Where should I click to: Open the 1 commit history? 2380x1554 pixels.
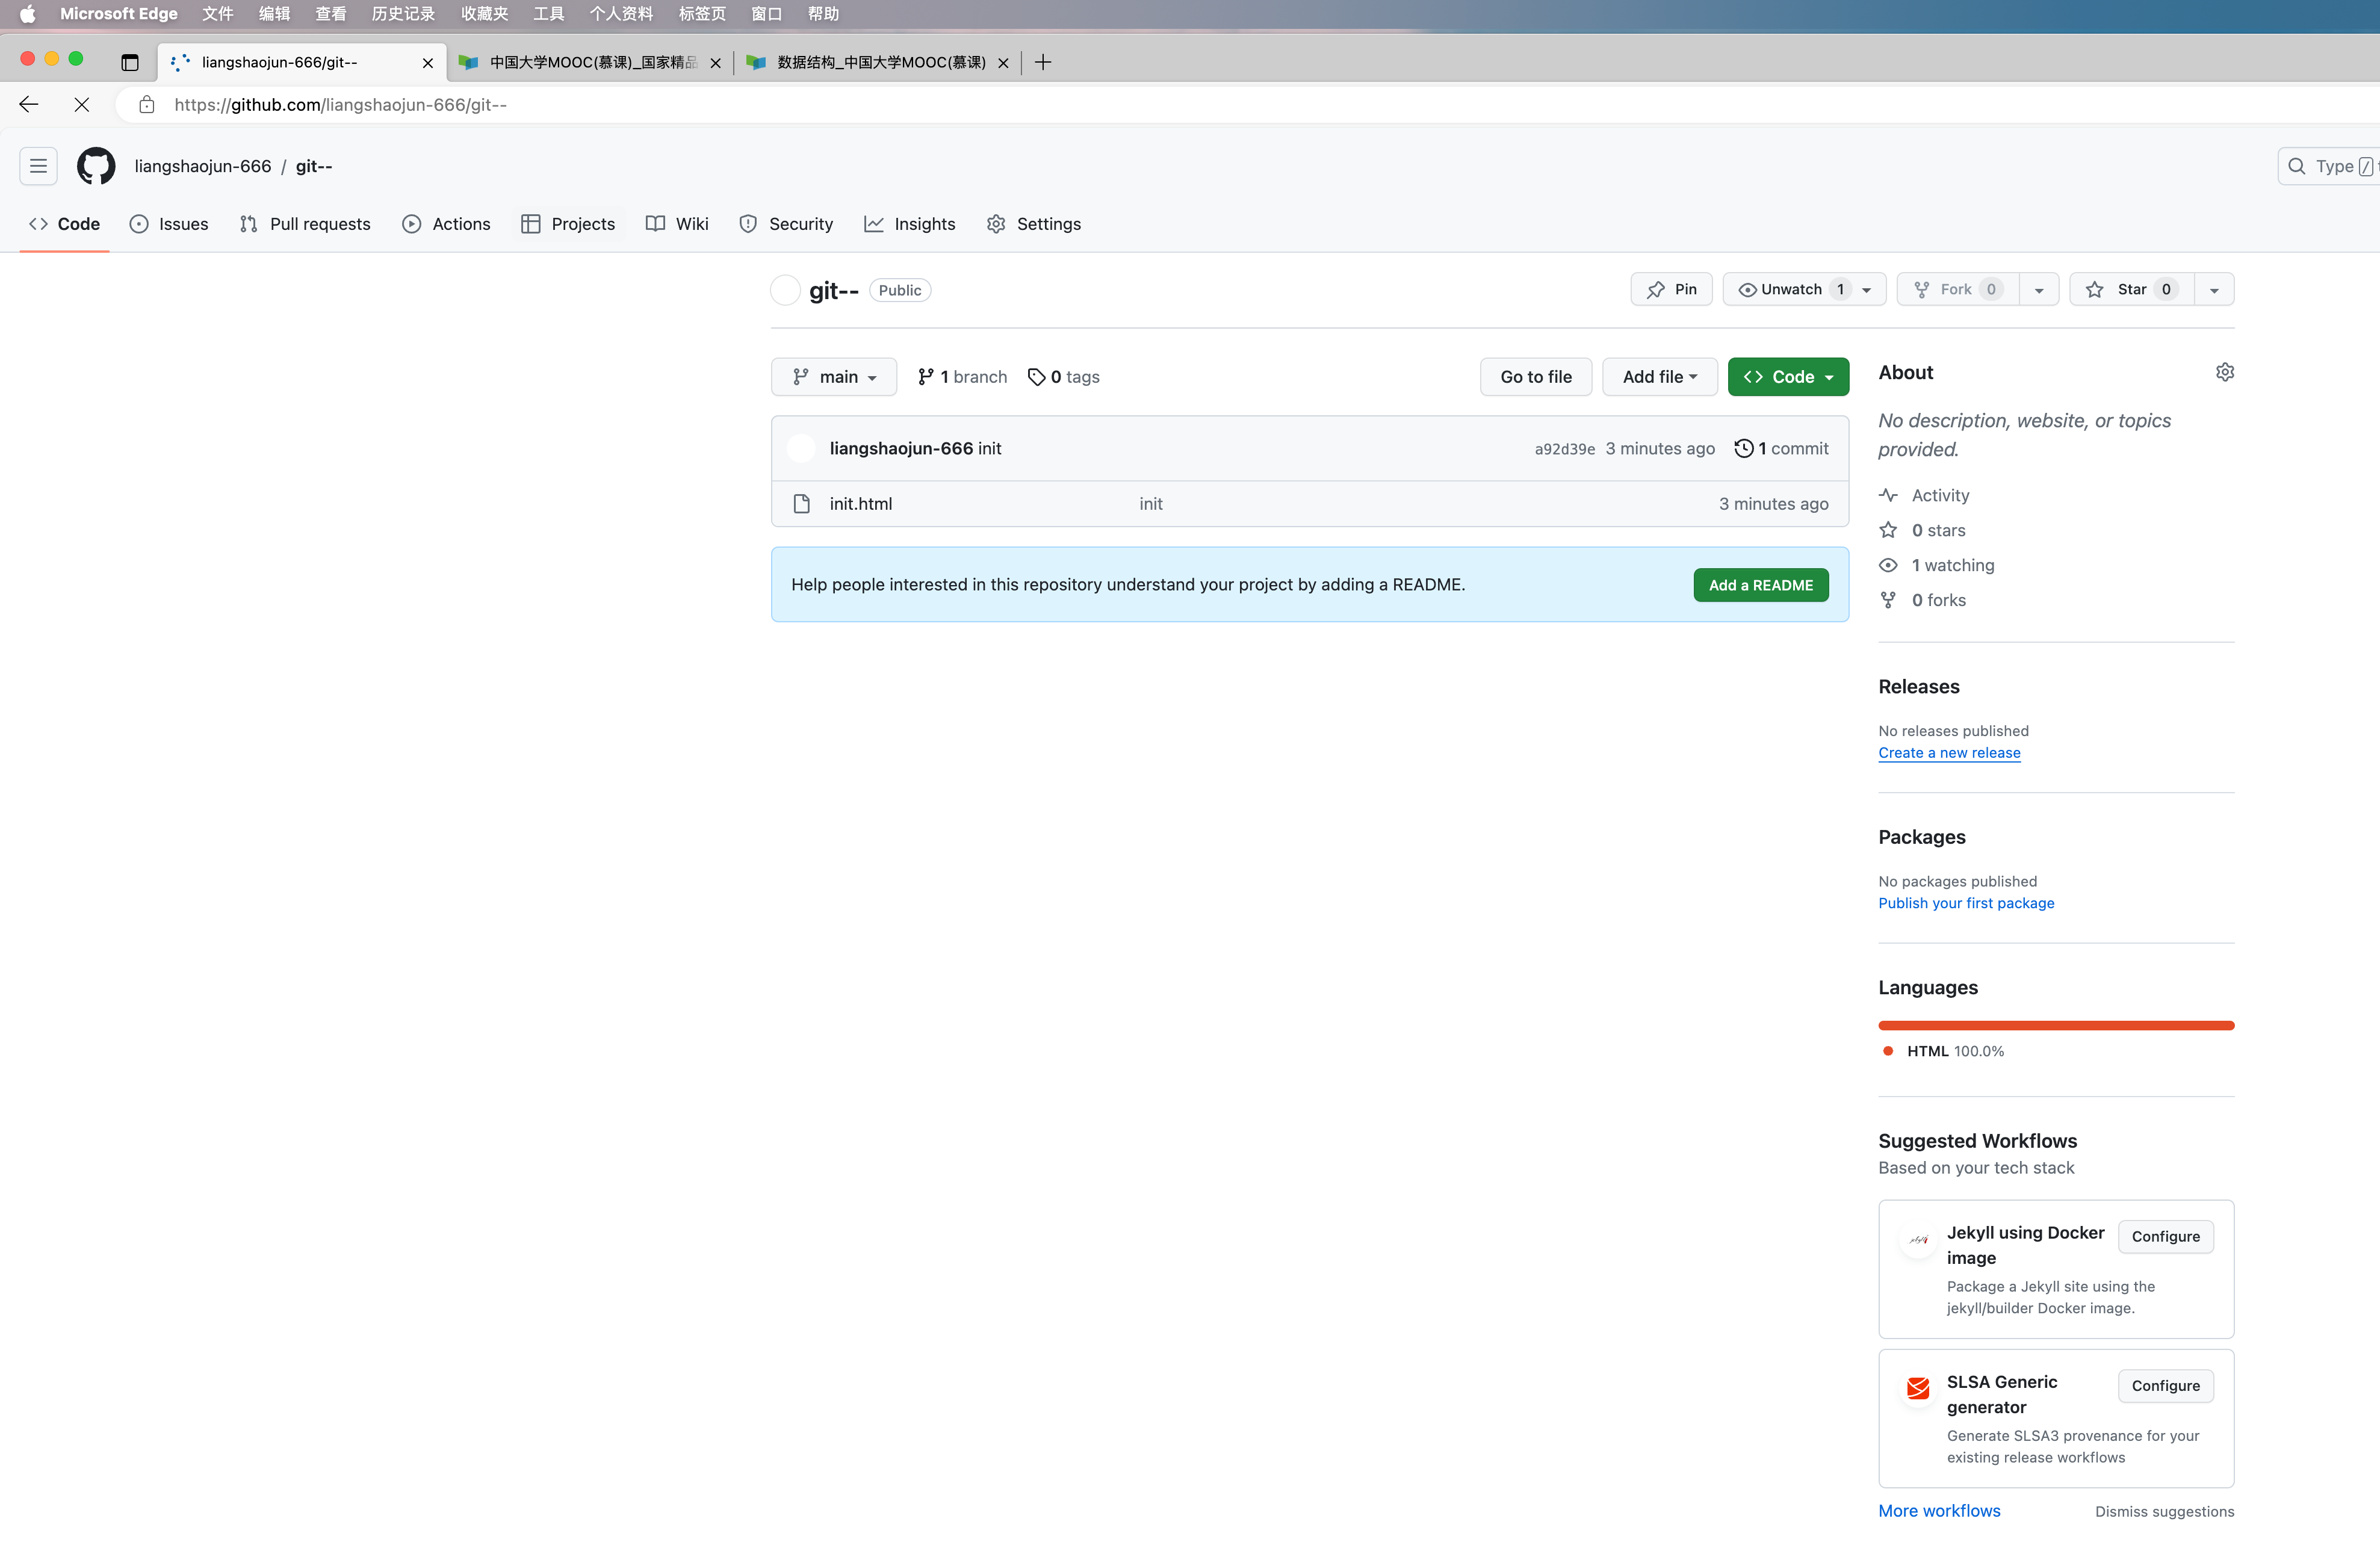(x=1781, y=448)
